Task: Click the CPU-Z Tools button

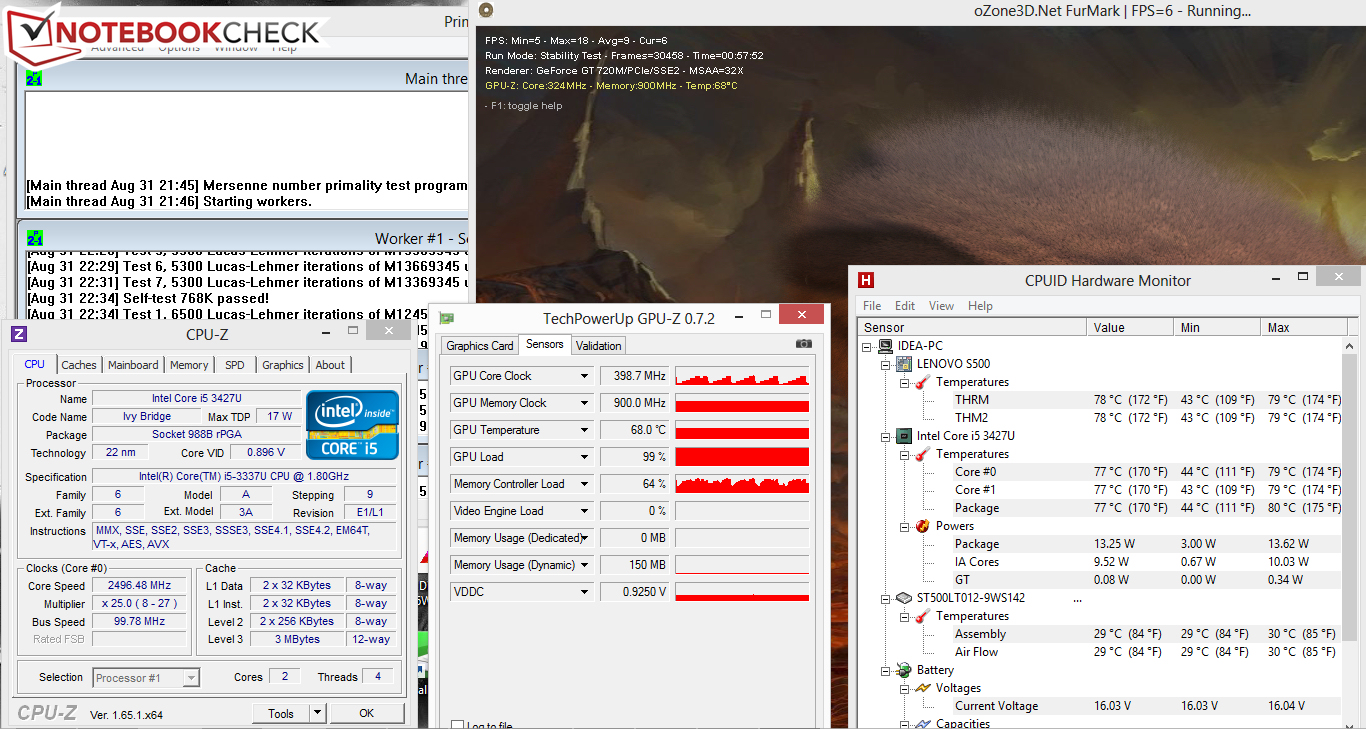Action: tap(281, 713)
